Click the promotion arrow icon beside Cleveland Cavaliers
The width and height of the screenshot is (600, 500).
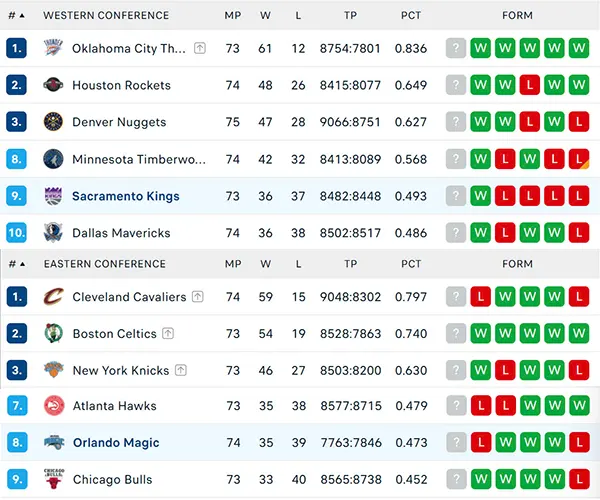pos(197,296)
